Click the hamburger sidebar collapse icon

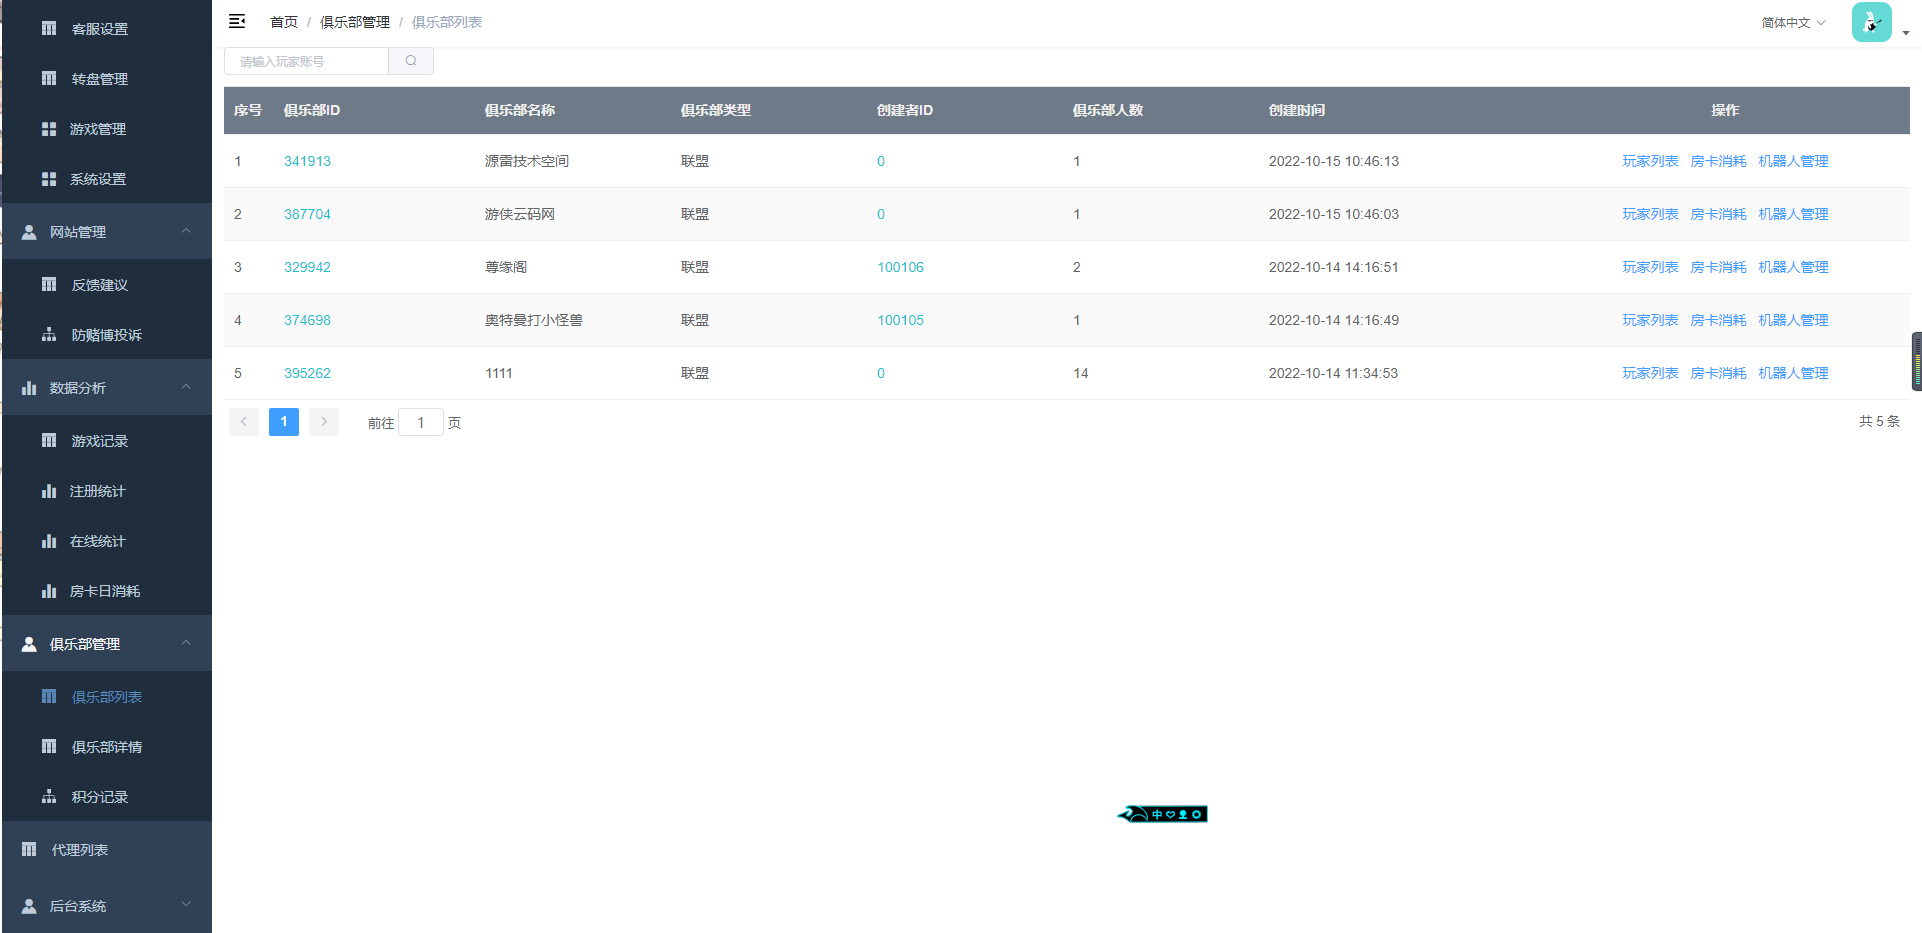[x=237, y=21]
